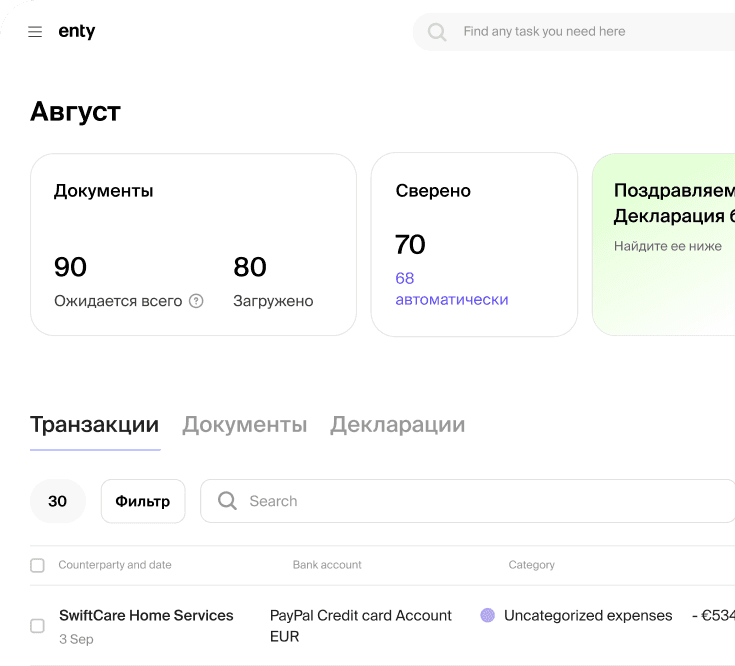735x666 pixels.
Task: Open the hamburger menu icon
Action: click(x=35, y=31)
